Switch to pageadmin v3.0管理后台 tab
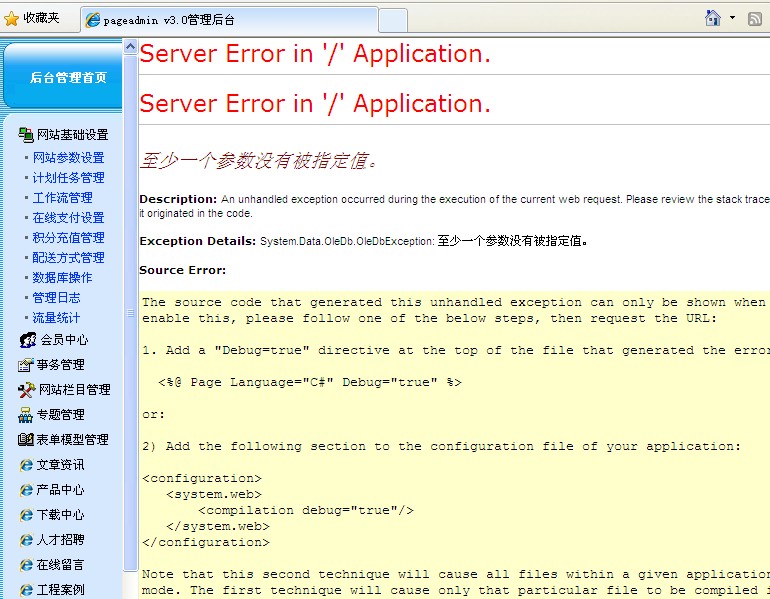Image resolution: width=770 pixels, height=599 pixels. pos(230,19)
